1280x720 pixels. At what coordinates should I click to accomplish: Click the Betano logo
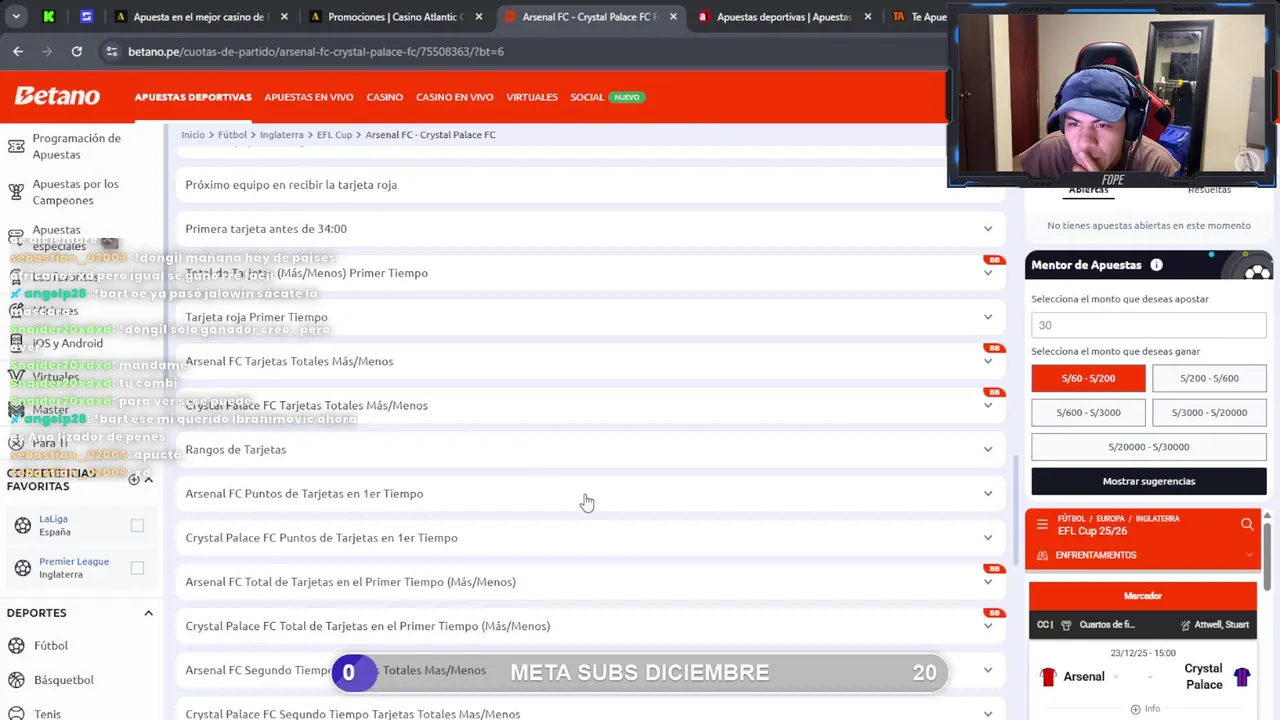click(57, 96)
